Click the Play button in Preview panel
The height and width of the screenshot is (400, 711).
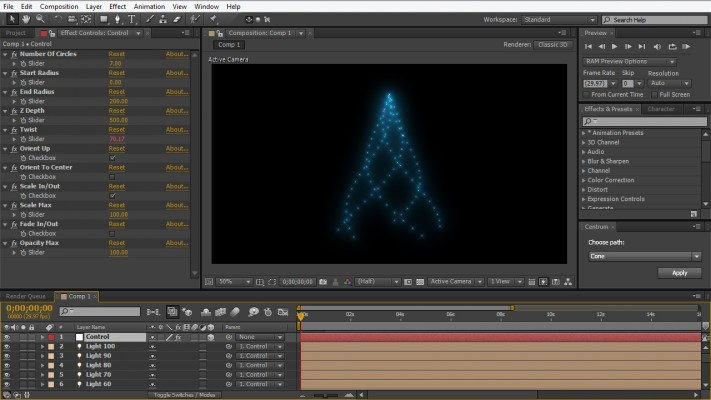click(615, 46)
